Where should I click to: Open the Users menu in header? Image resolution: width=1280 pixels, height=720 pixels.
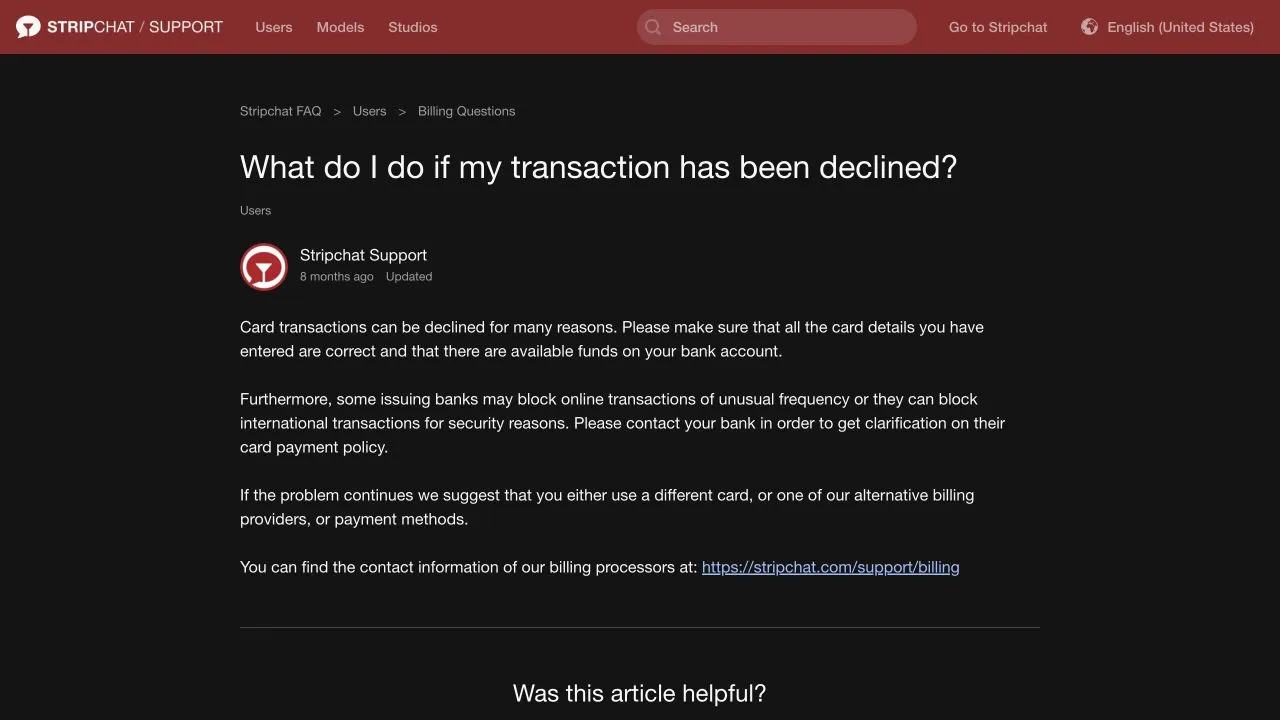coord(274,27)
